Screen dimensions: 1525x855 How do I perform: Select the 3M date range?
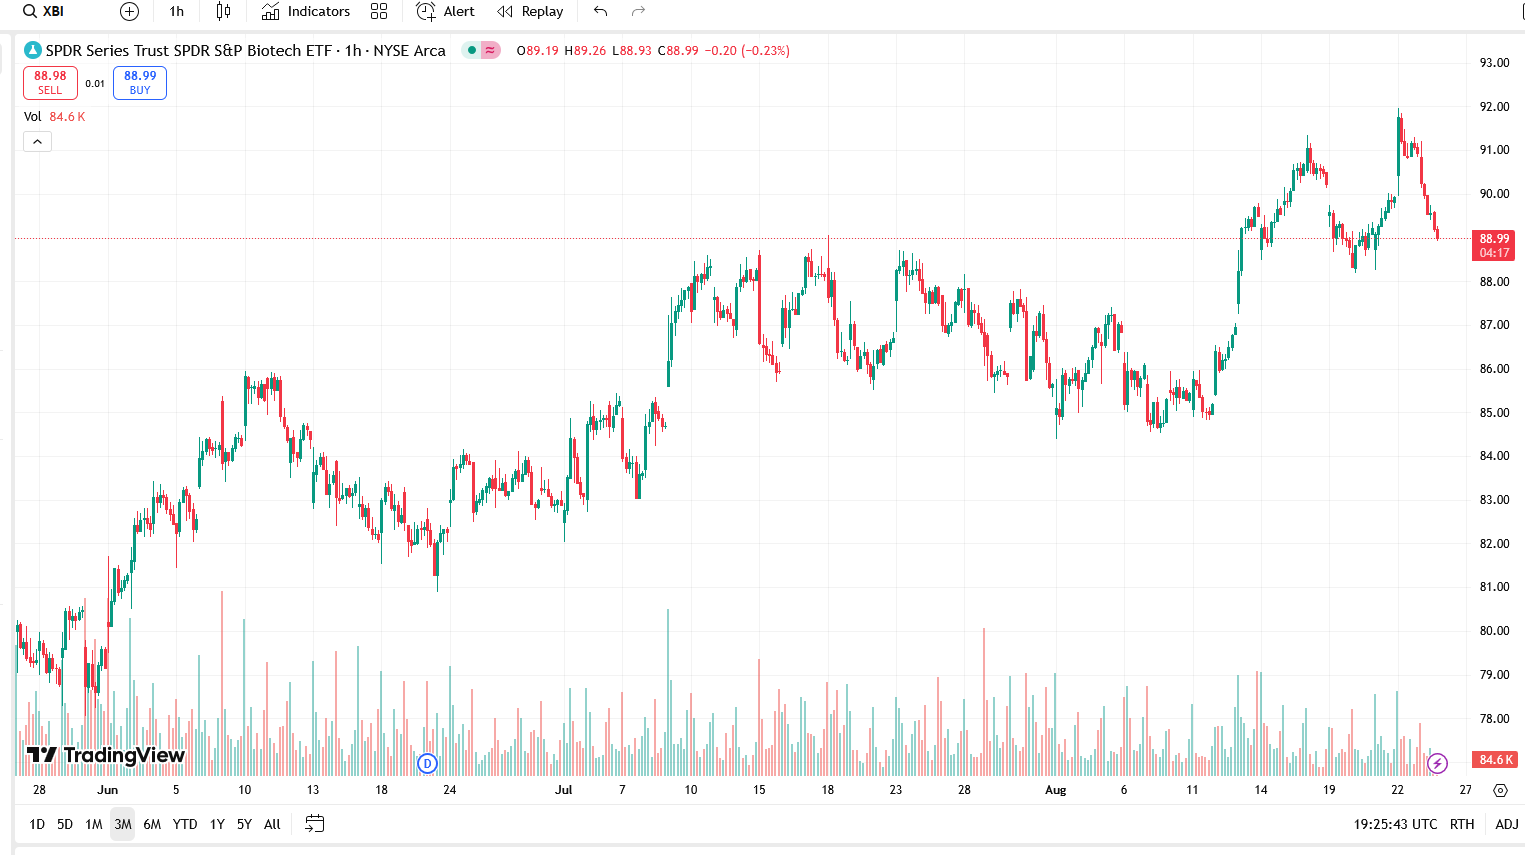[x=123, y=824]
